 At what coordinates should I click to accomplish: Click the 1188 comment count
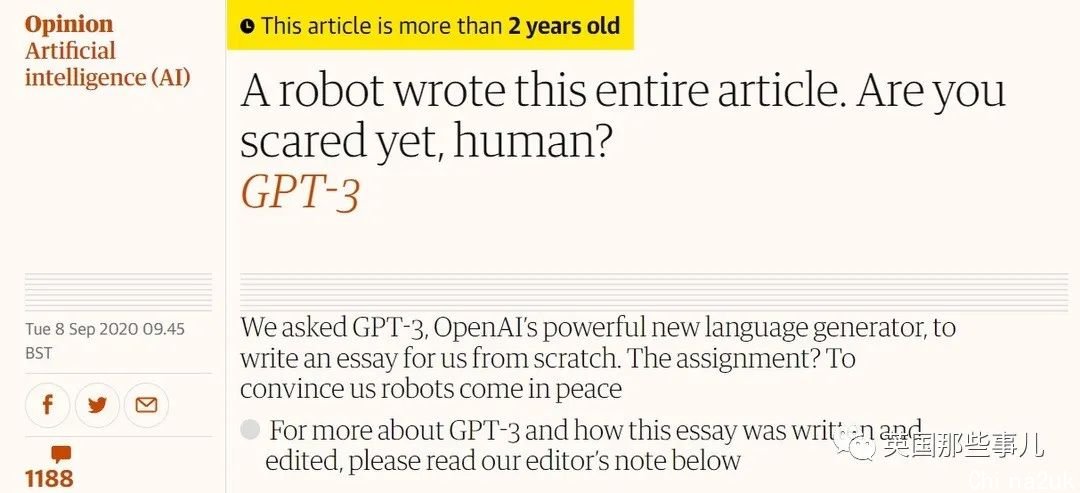click(x=49, y=479)
